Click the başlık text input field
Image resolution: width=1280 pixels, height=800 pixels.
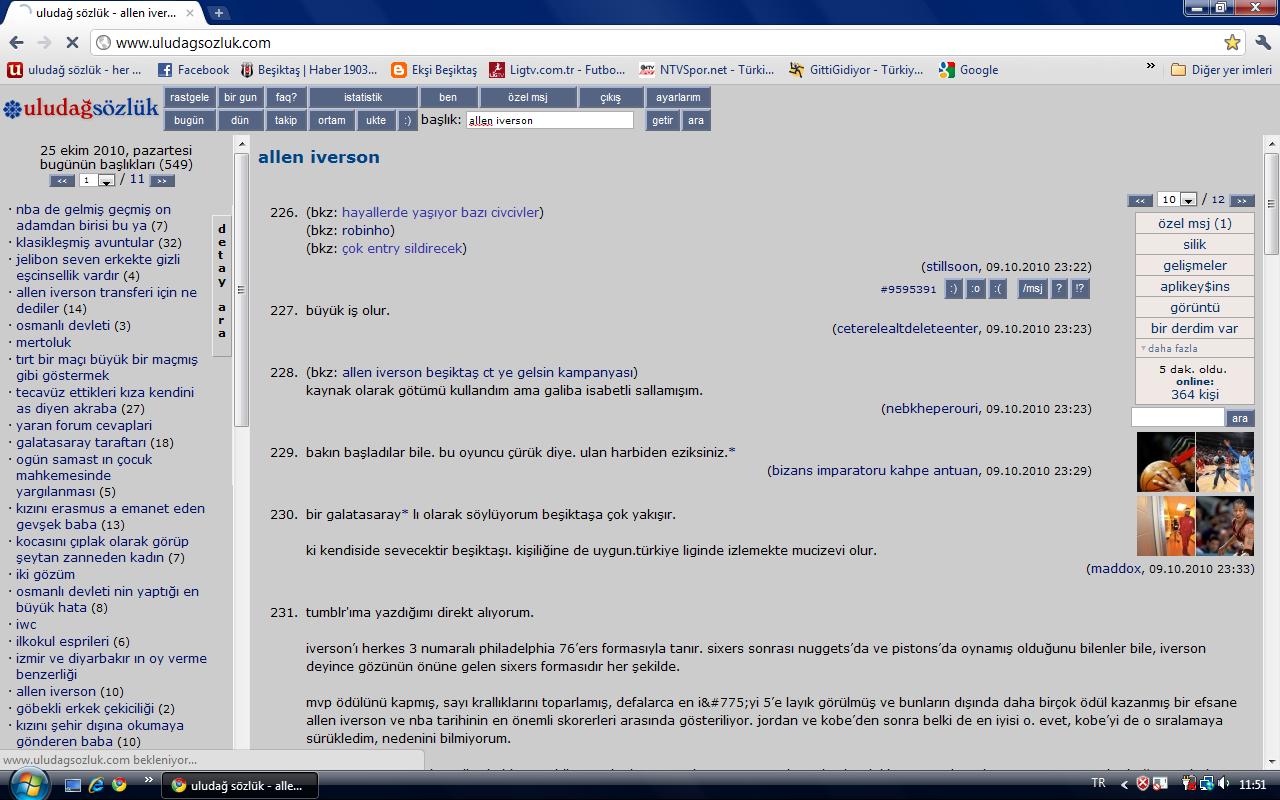549,120
